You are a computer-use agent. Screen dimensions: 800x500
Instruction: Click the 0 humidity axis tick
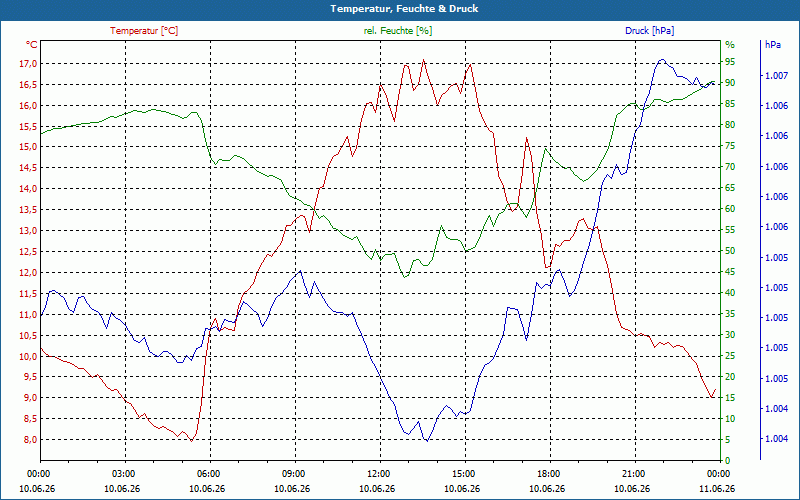[x=728, y=461]
